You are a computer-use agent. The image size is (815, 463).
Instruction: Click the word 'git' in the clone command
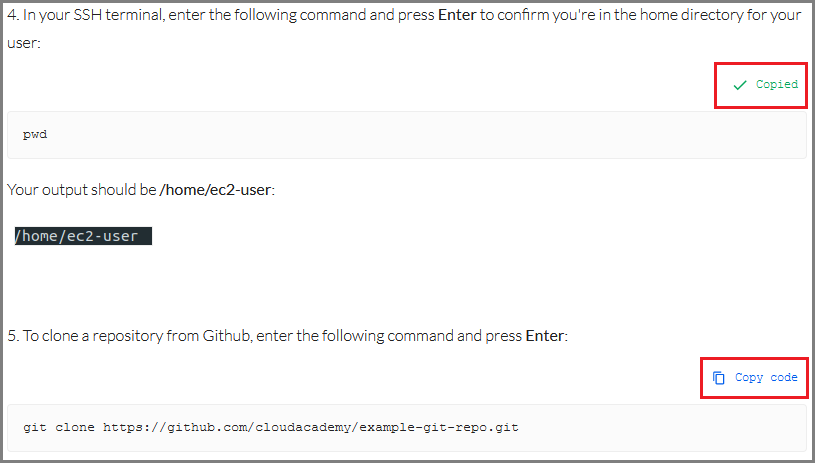click(x=35, y=428)
